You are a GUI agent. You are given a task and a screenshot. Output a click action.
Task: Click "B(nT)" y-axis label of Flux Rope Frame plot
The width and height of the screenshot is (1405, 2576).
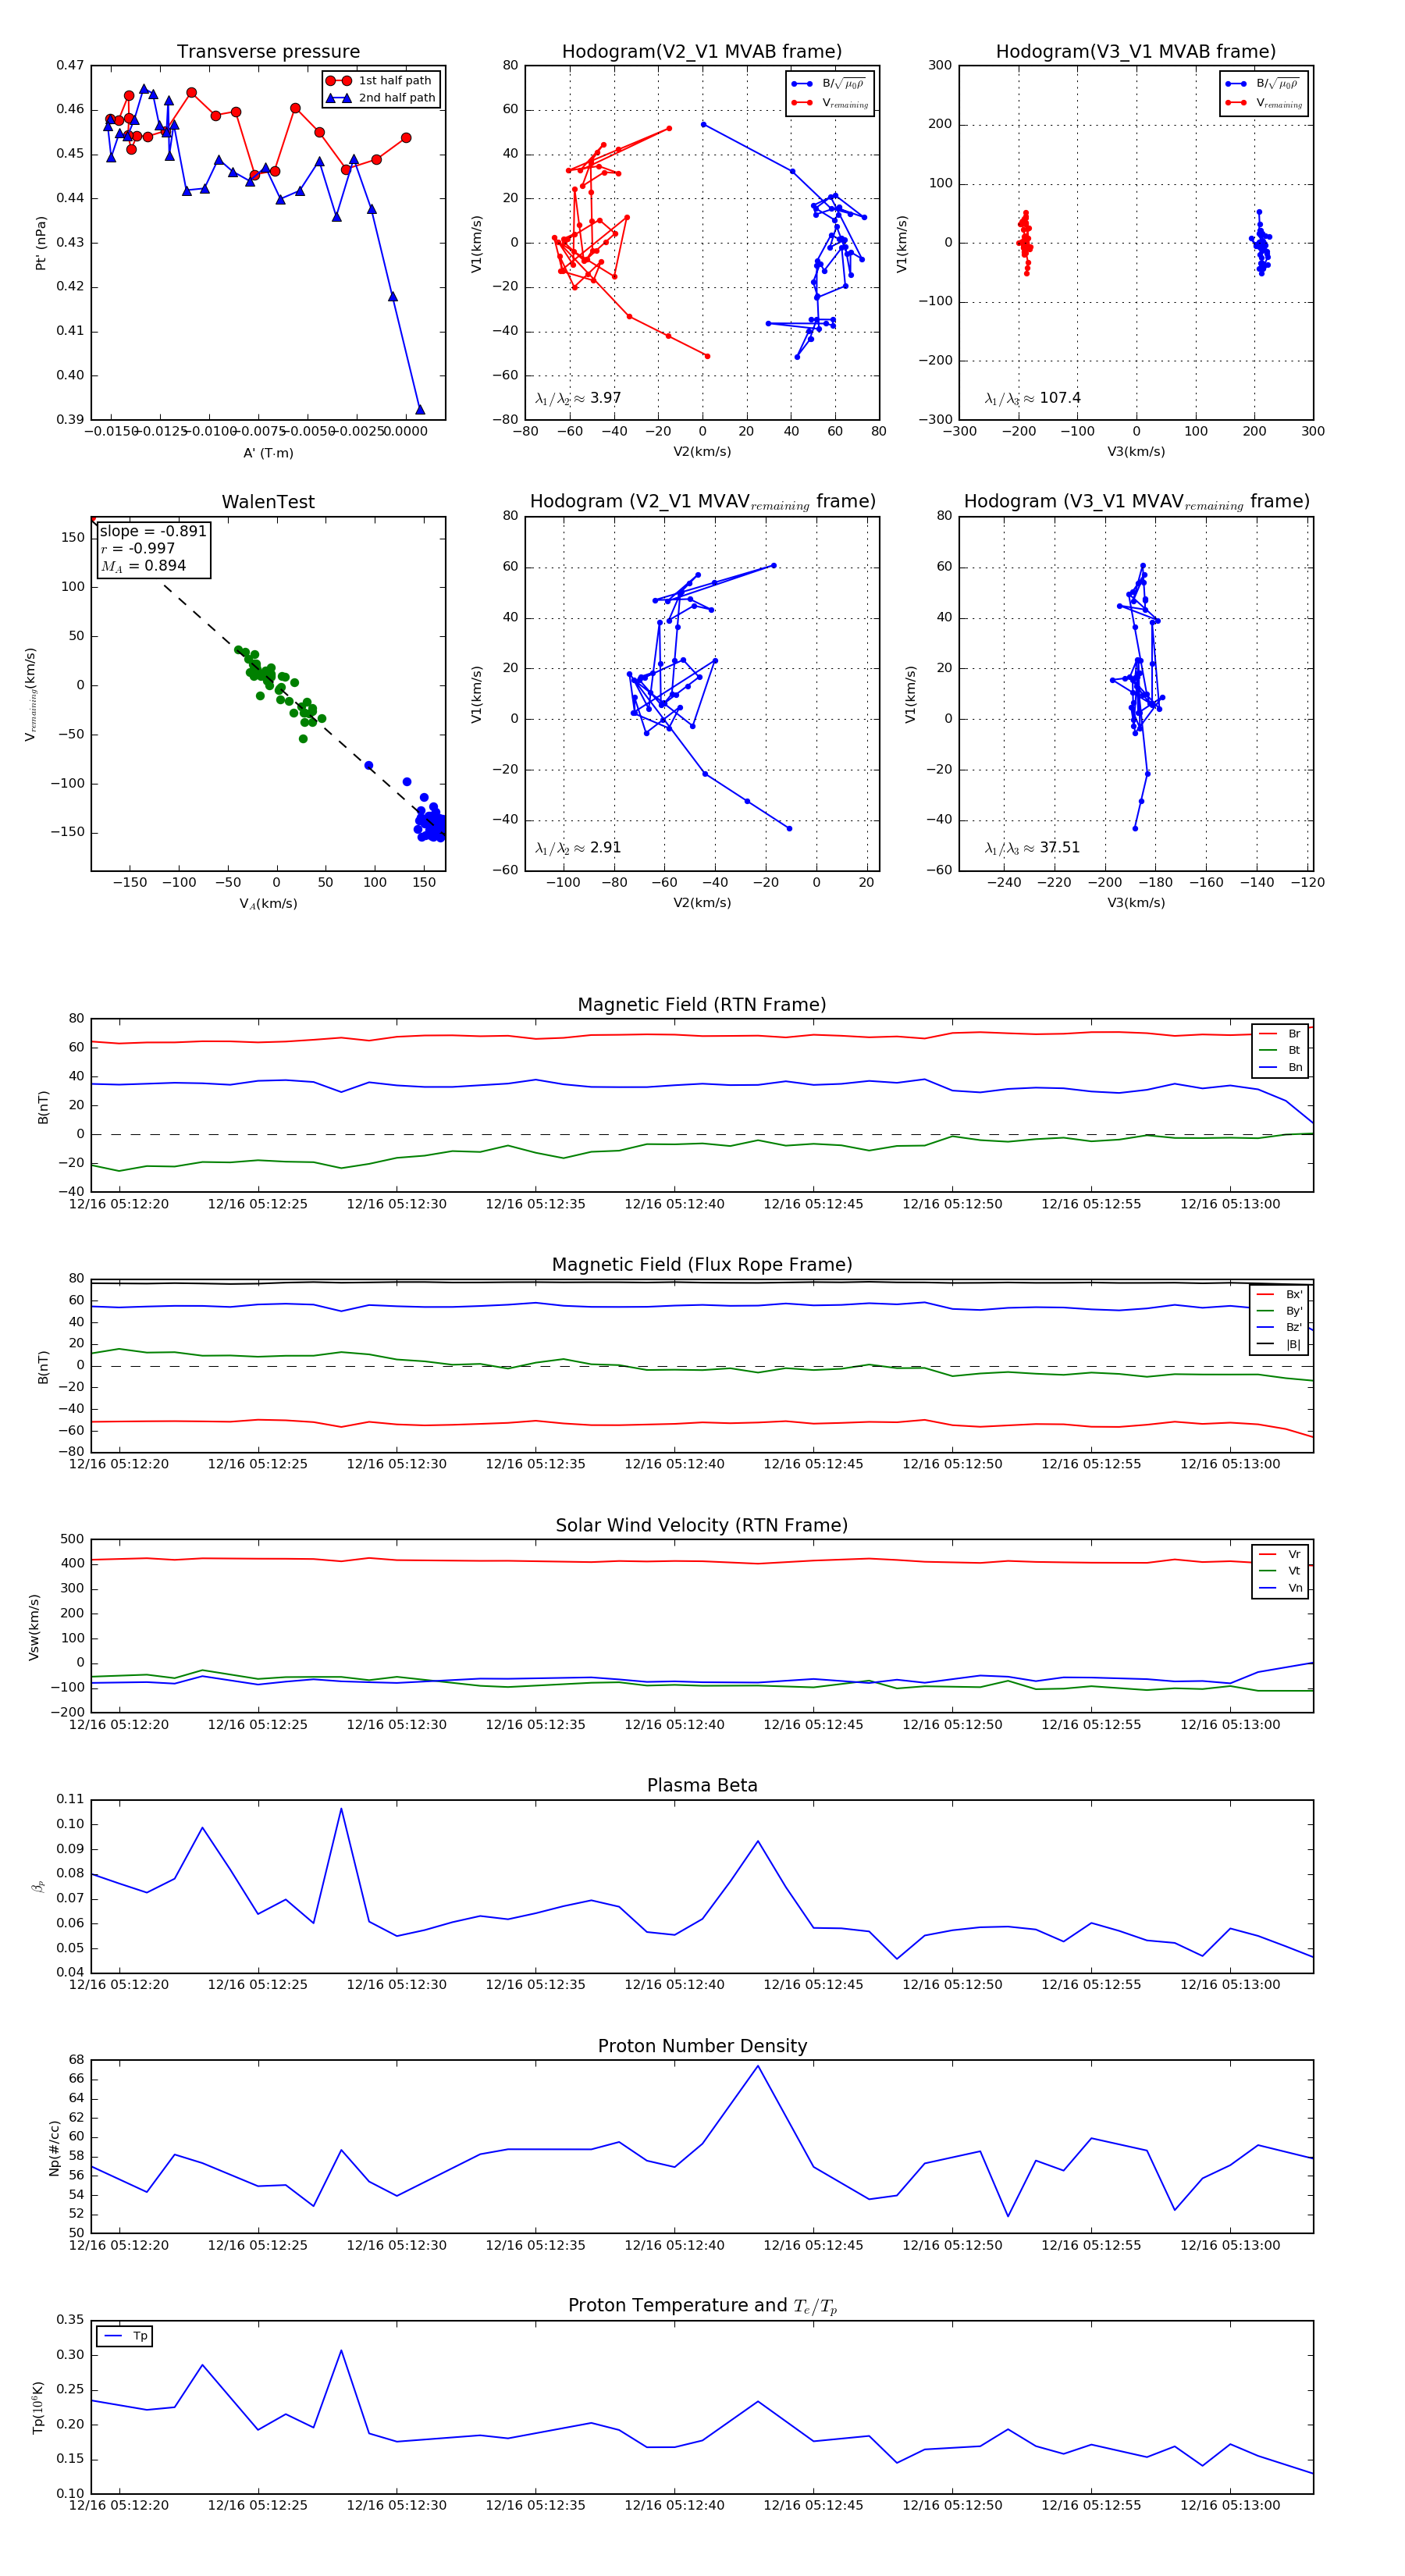point(43,1367)
